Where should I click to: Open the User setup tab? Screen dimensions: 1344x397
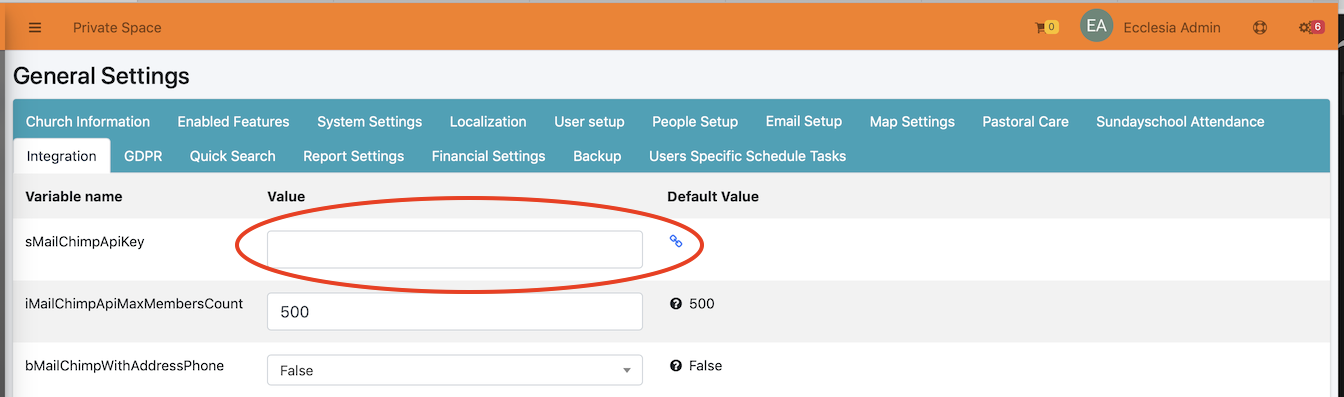(x=589, y=121)
